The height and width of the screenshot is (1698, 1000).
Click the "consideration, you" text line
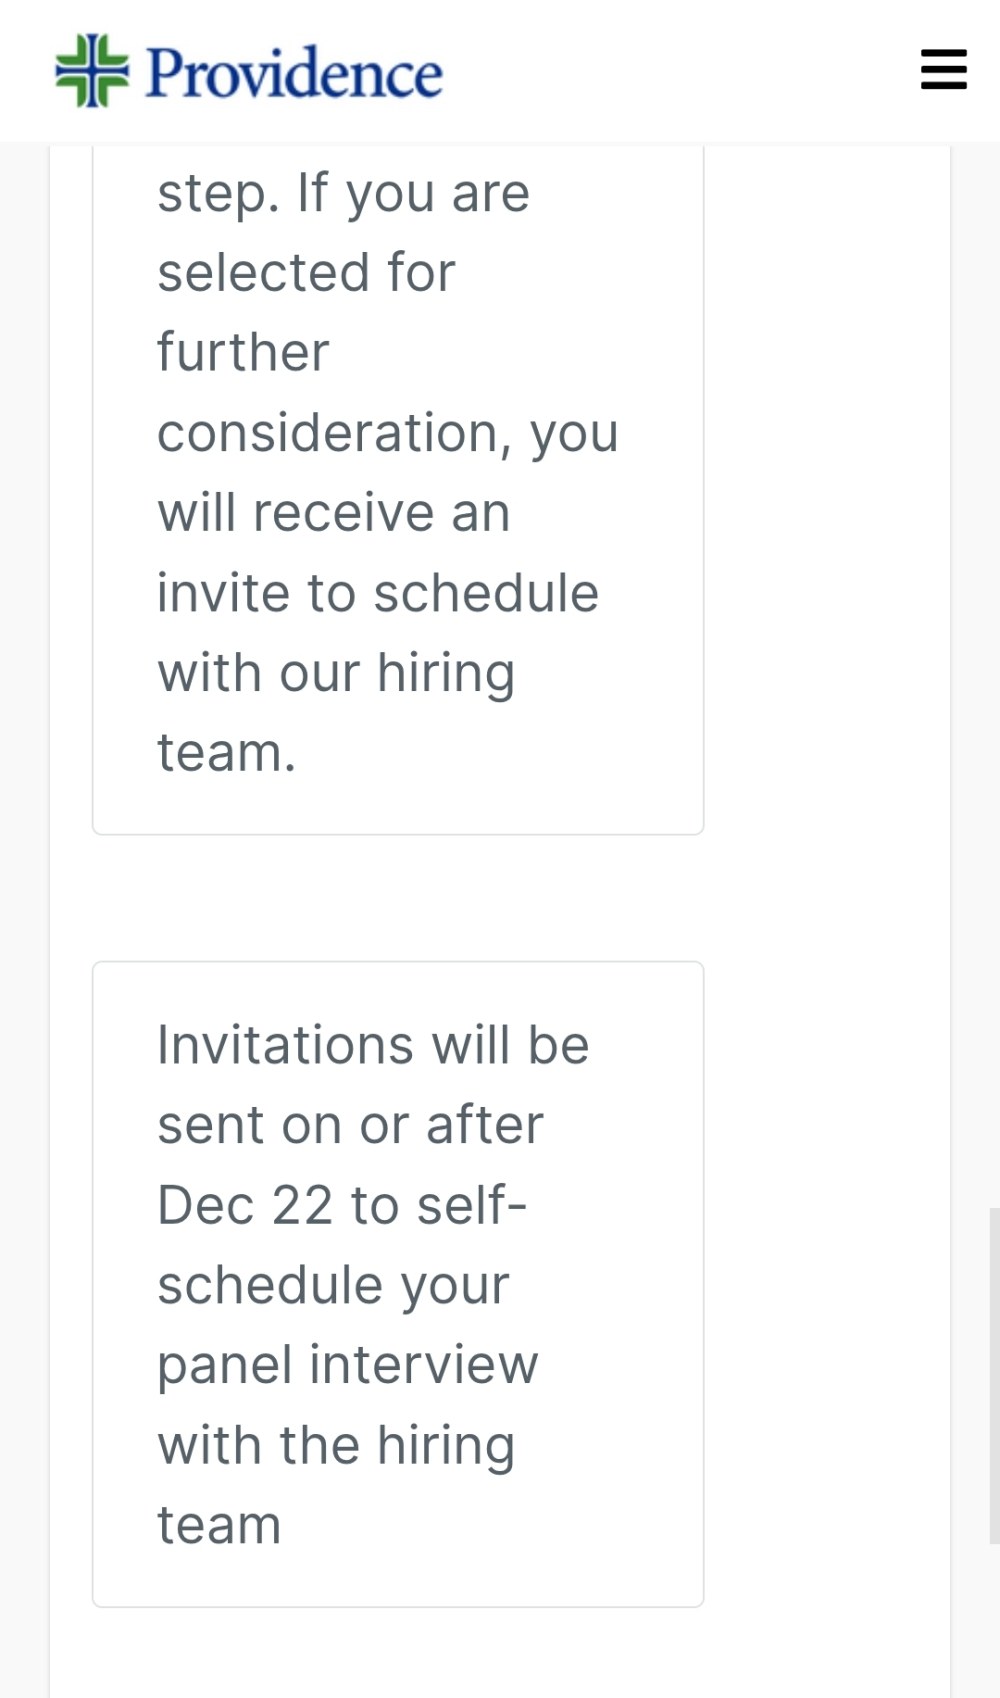point(388,433)
